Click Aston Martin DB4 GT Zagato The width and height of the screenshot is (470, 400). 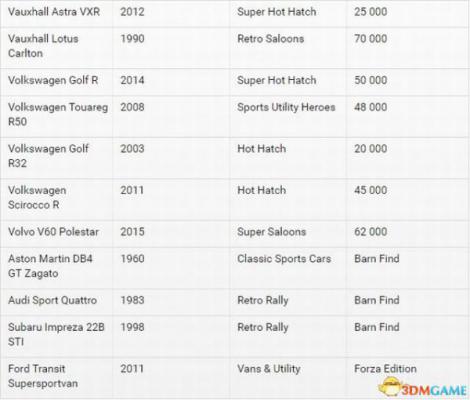click(x=50, y=266)
